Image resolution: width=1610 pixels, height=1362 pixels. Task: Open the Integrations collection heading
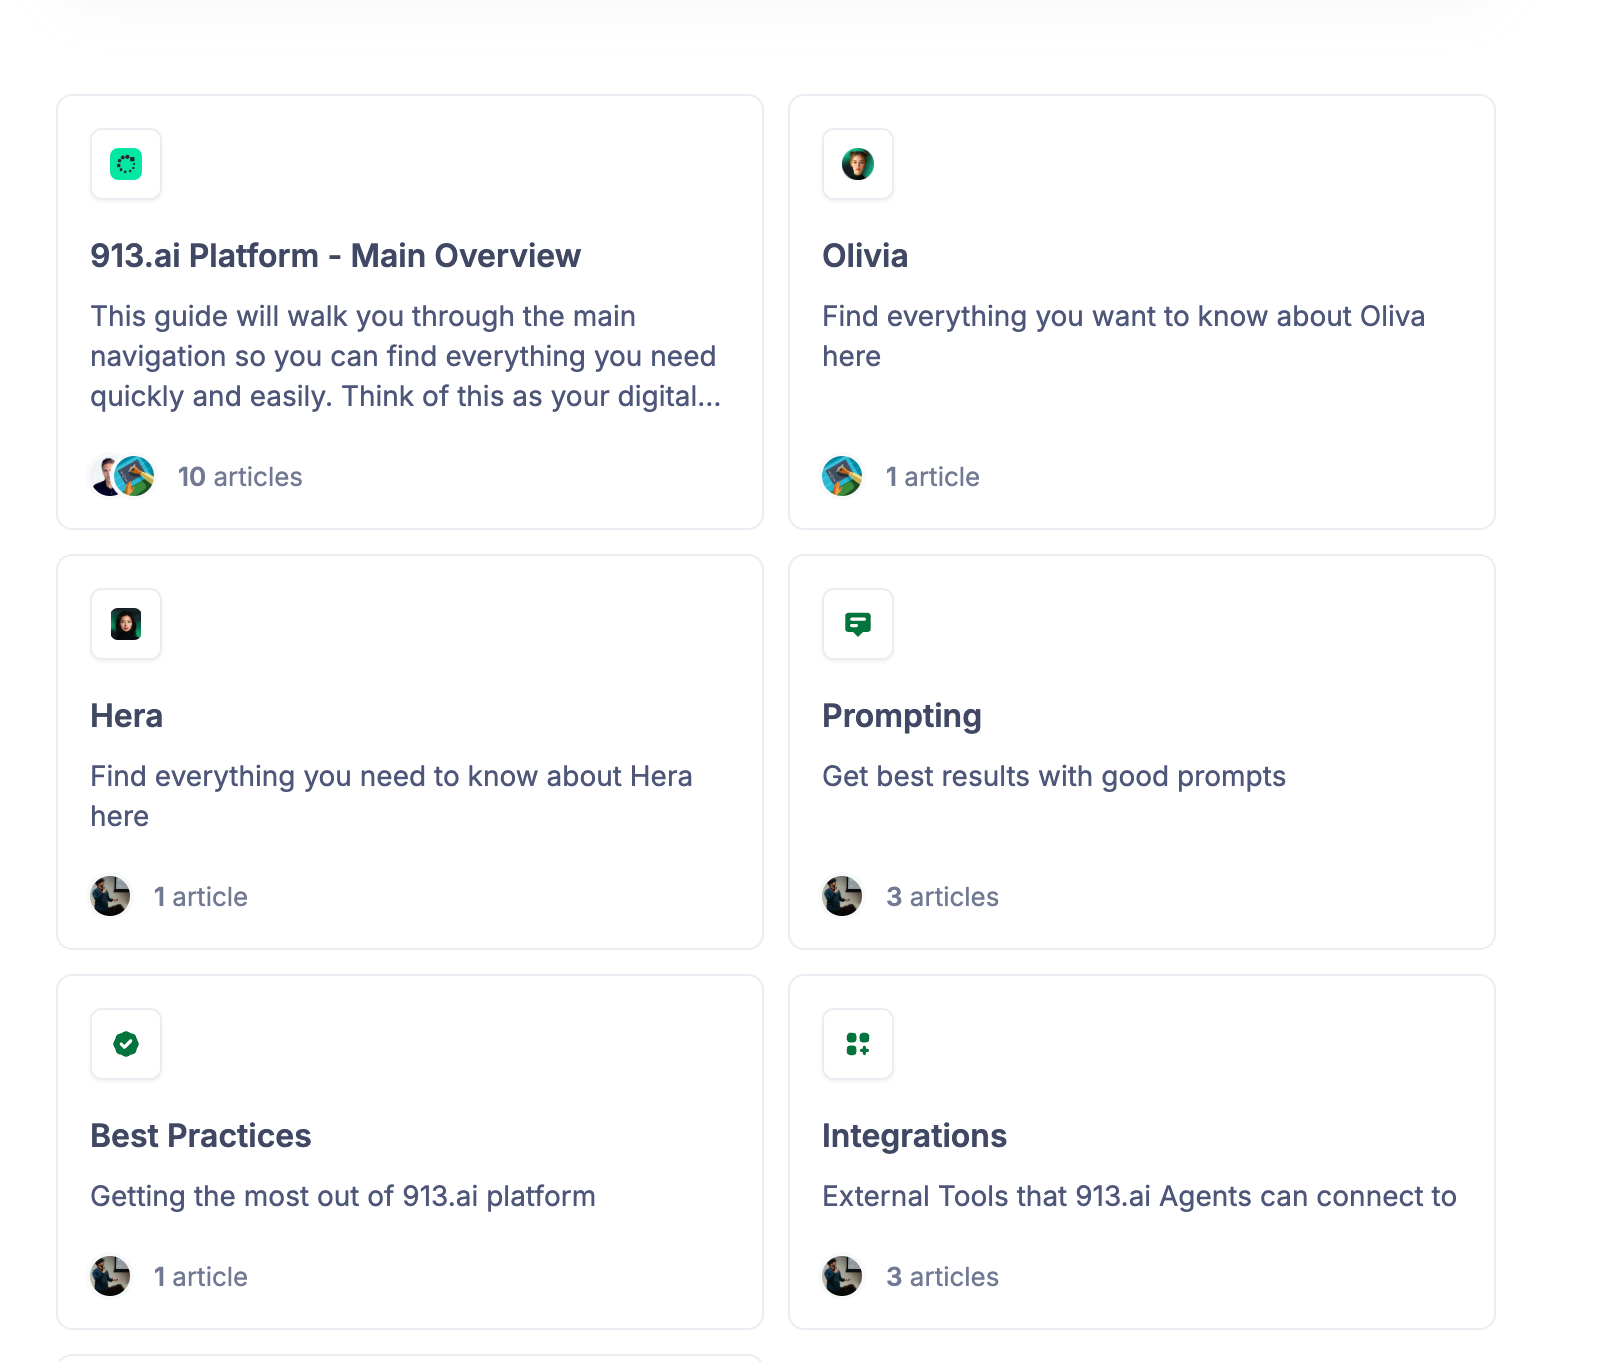(914, 1136)
